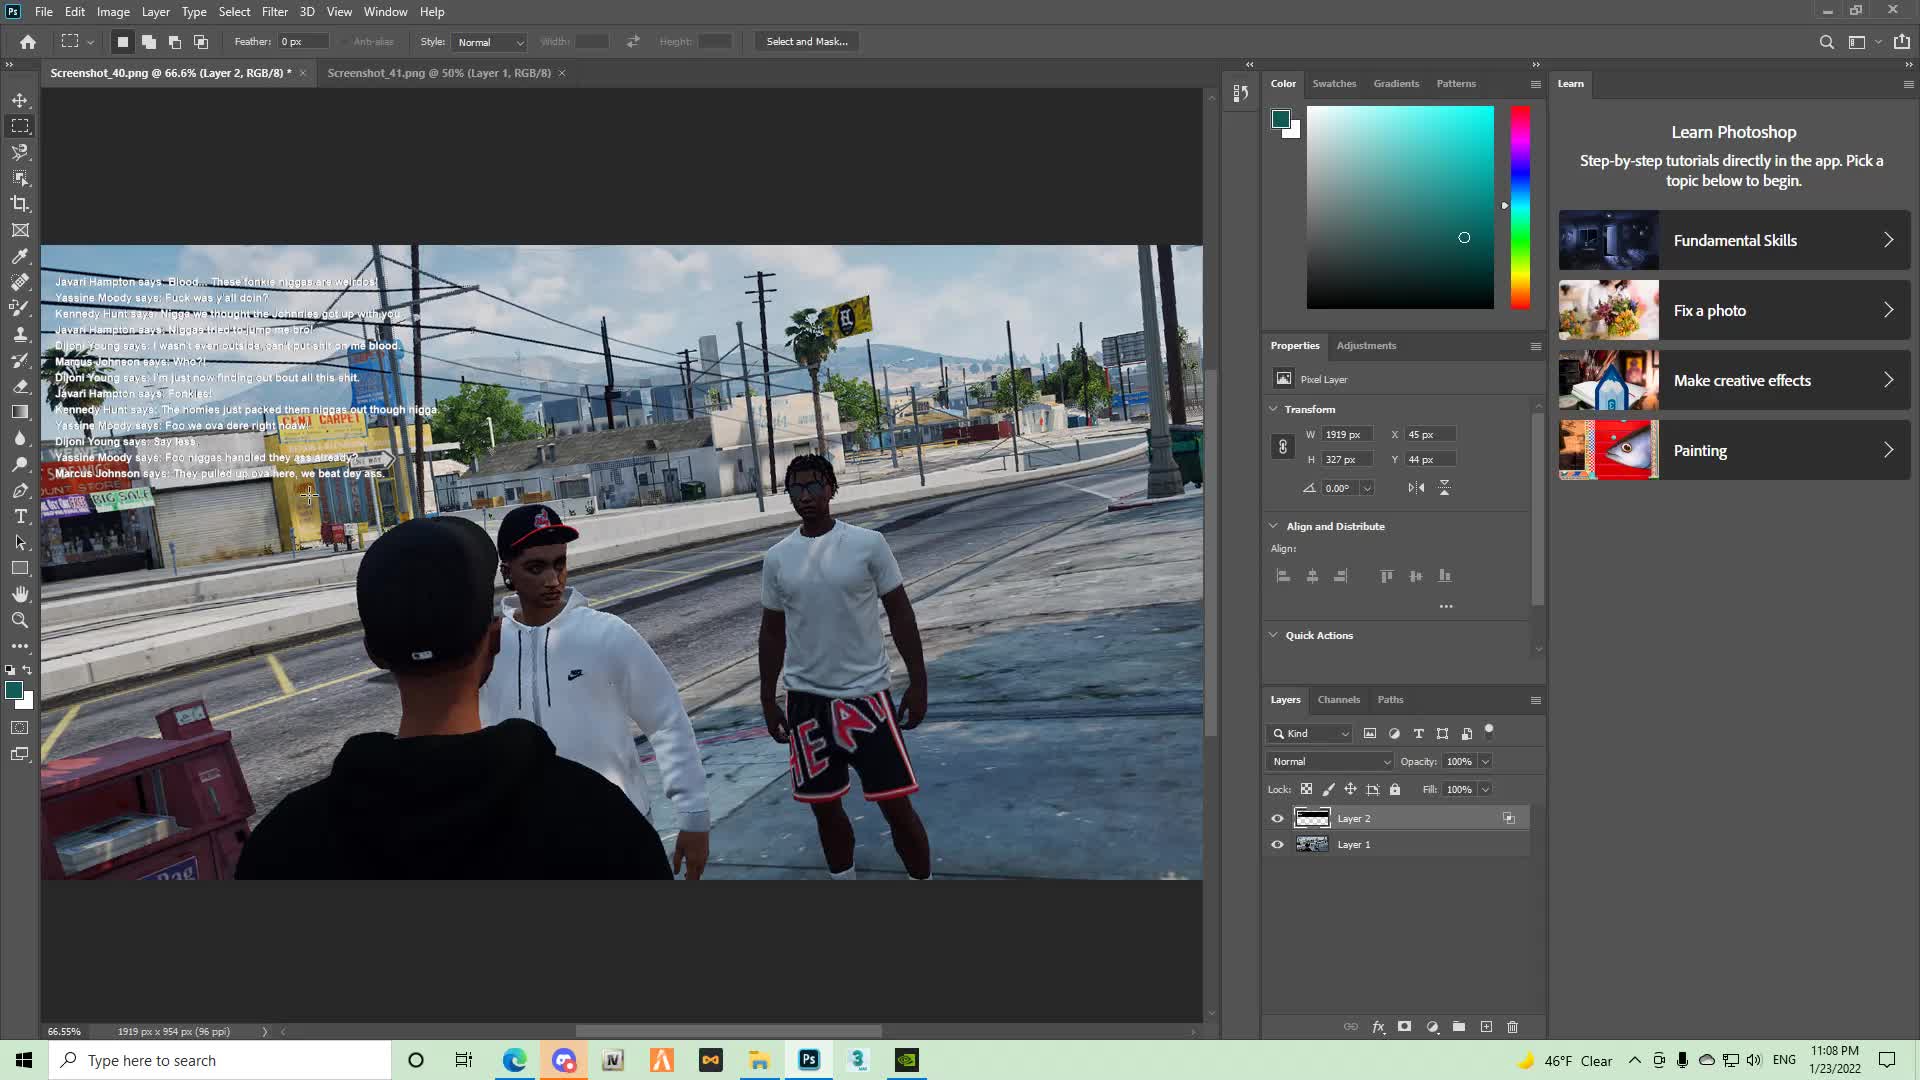
Task: Switch to the Channels tab
Action: click(x=1338, y=700)
